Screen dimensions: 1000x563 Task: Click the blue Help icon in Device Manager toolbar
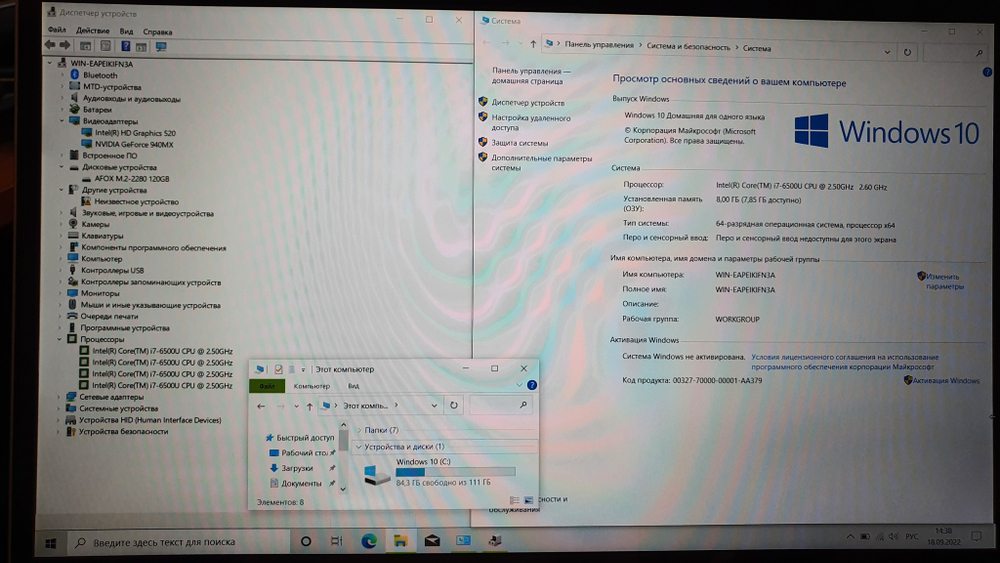[x=126, y=46]
